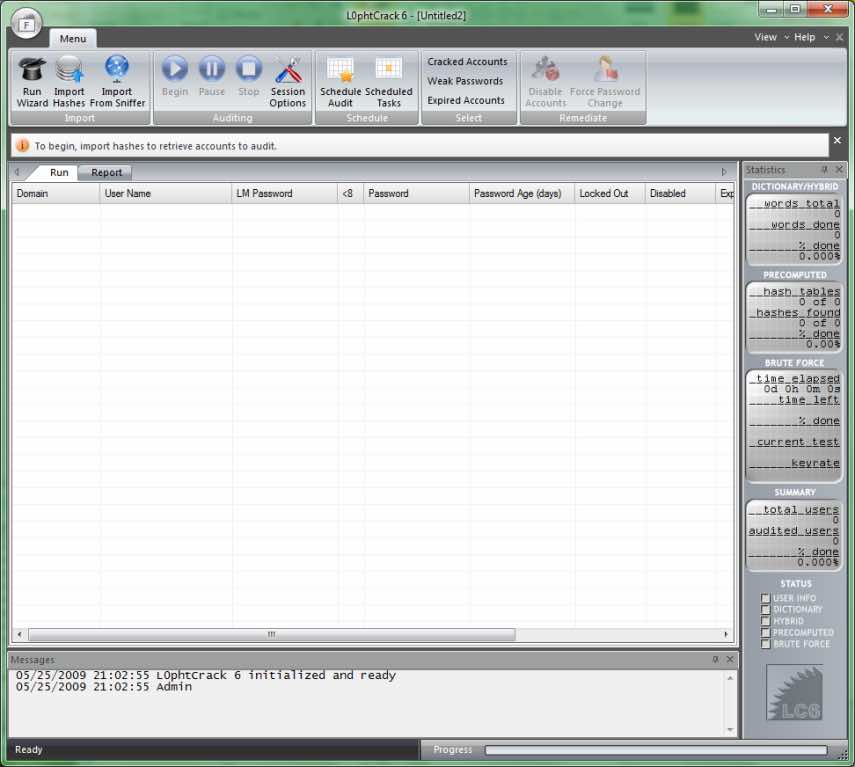Enable the DICTIONARY status checkbox

[x=766, y=609]
